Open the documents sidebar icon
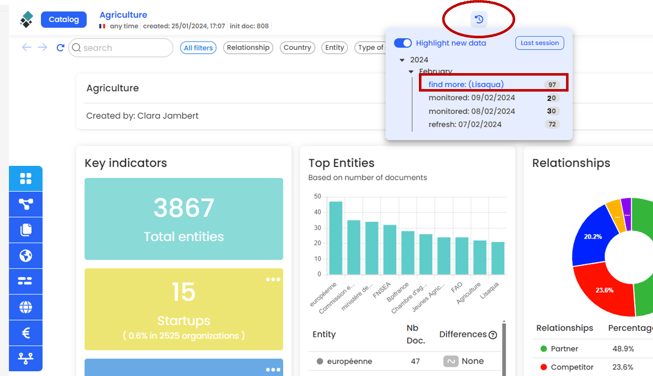This screenshot has width=653, height=376. pyautogui.click(x=26, y=230)
